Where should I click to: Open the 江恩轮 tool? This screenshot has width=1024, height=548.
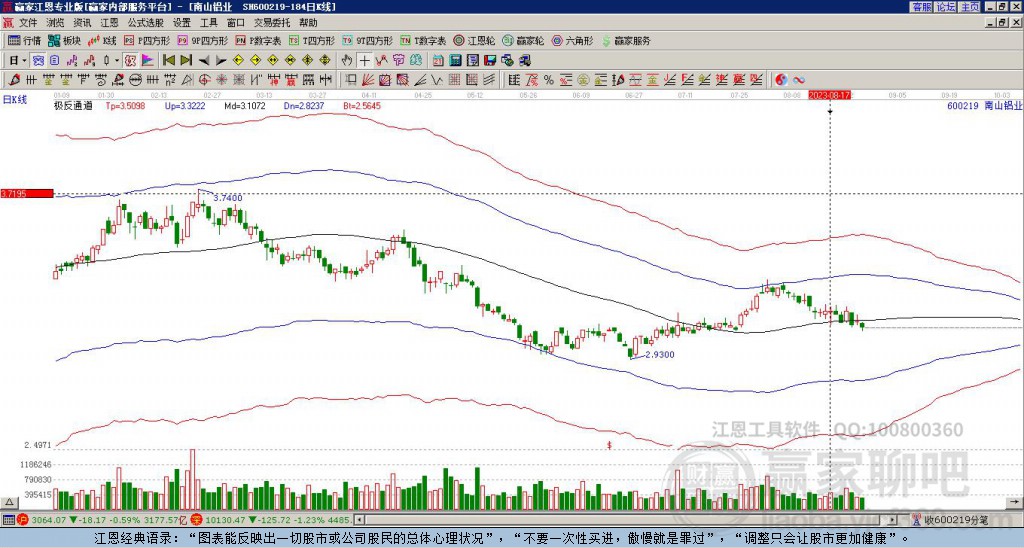[475, 41]
